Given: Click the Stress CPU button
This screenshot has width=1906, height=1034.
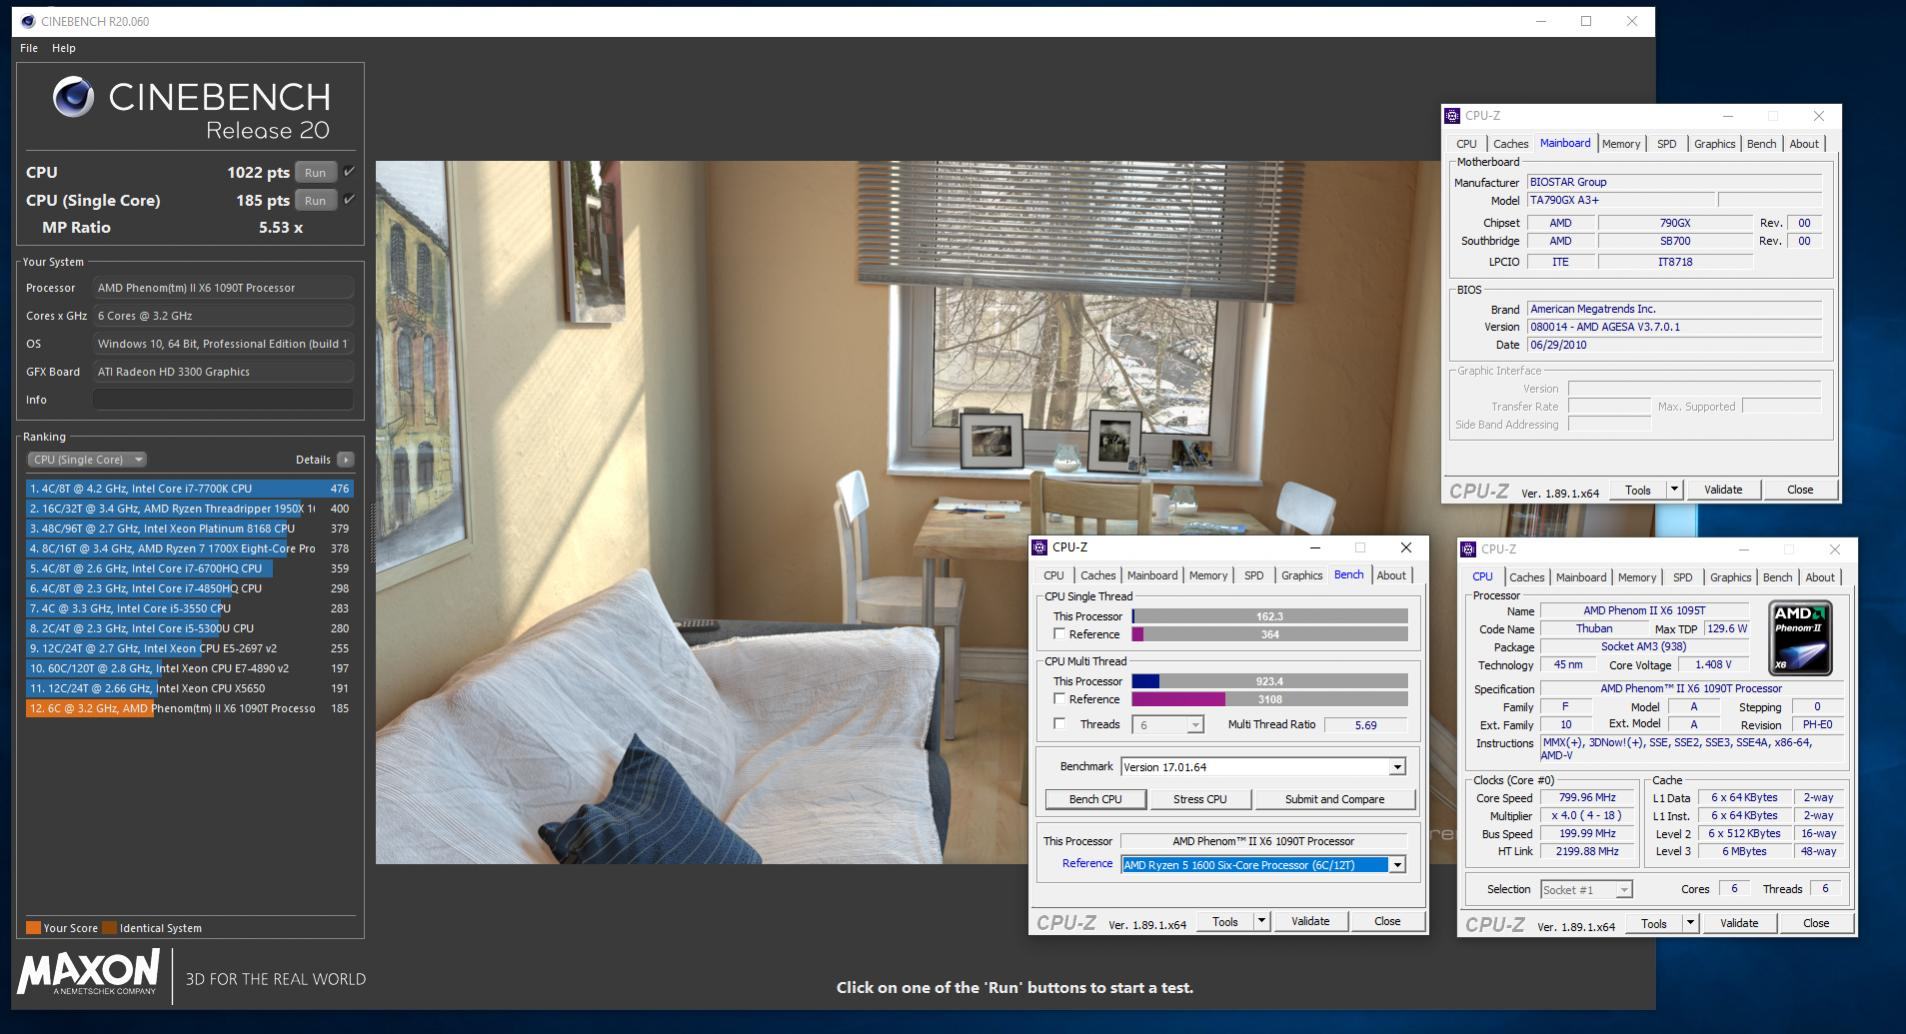Looking at the screenshot, I should (x=1199, y=799).
